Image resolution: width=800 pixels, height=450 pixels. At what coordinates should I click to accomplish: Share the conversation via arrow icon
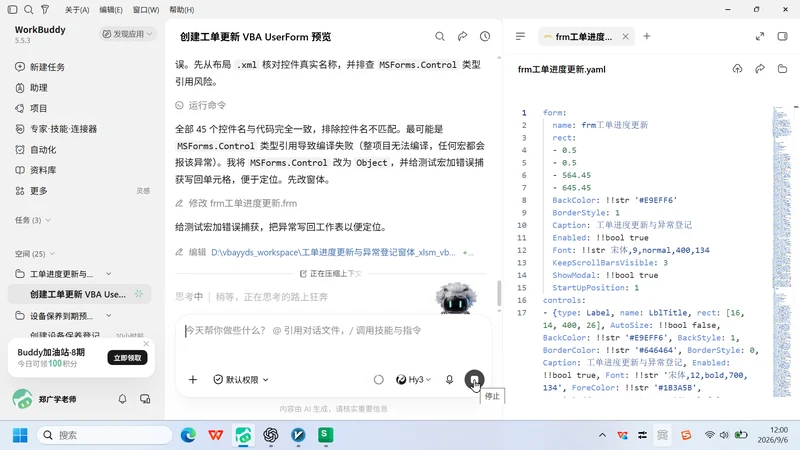click(462, 36)
